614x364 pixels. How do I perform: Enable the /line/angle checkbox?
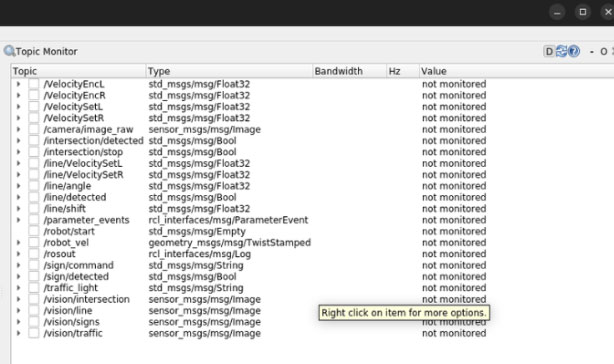coord(34,186)
